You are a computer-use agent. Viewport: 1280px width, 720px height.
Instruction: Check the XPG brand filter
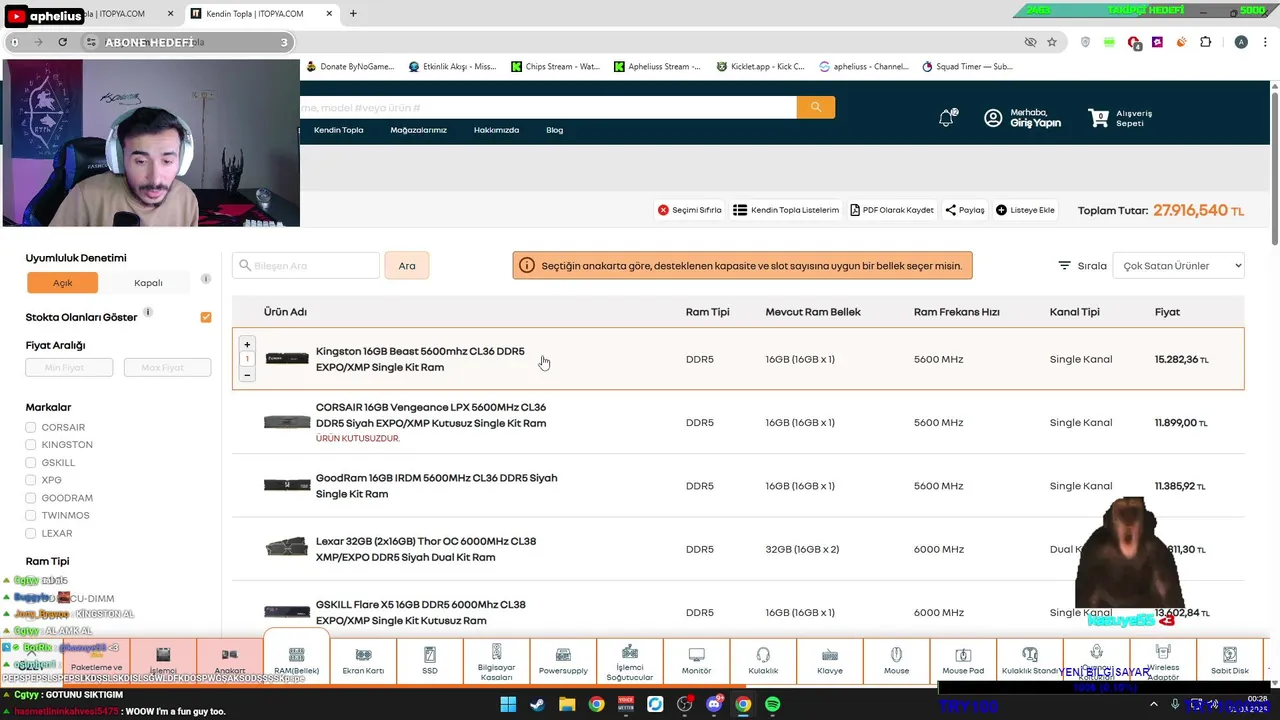coord(31,480)
